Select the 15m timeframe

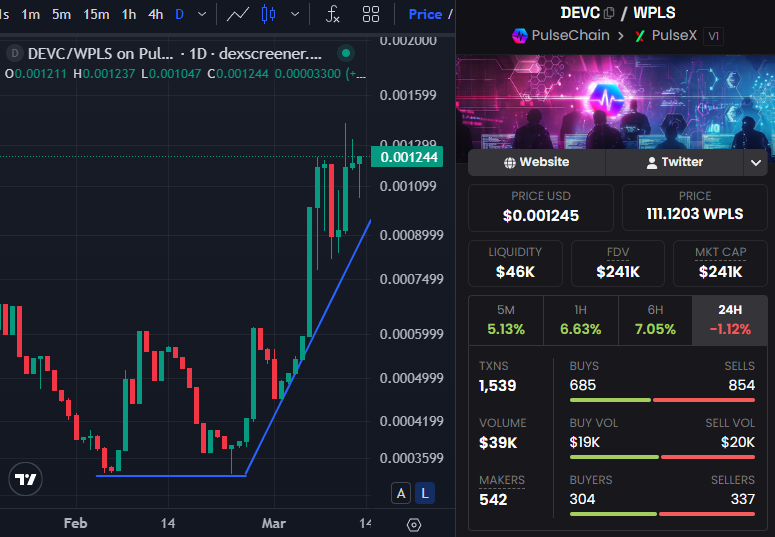(96, 14)
